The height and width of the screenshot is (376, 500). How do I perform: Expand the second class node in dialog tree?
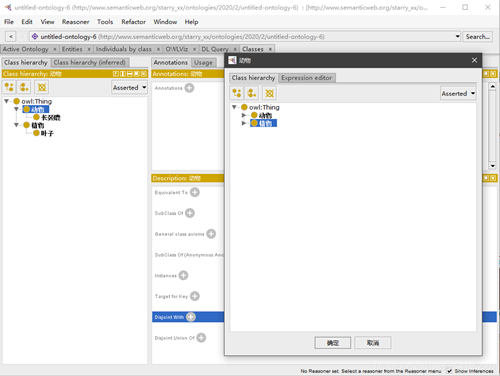tap(244, 123)
